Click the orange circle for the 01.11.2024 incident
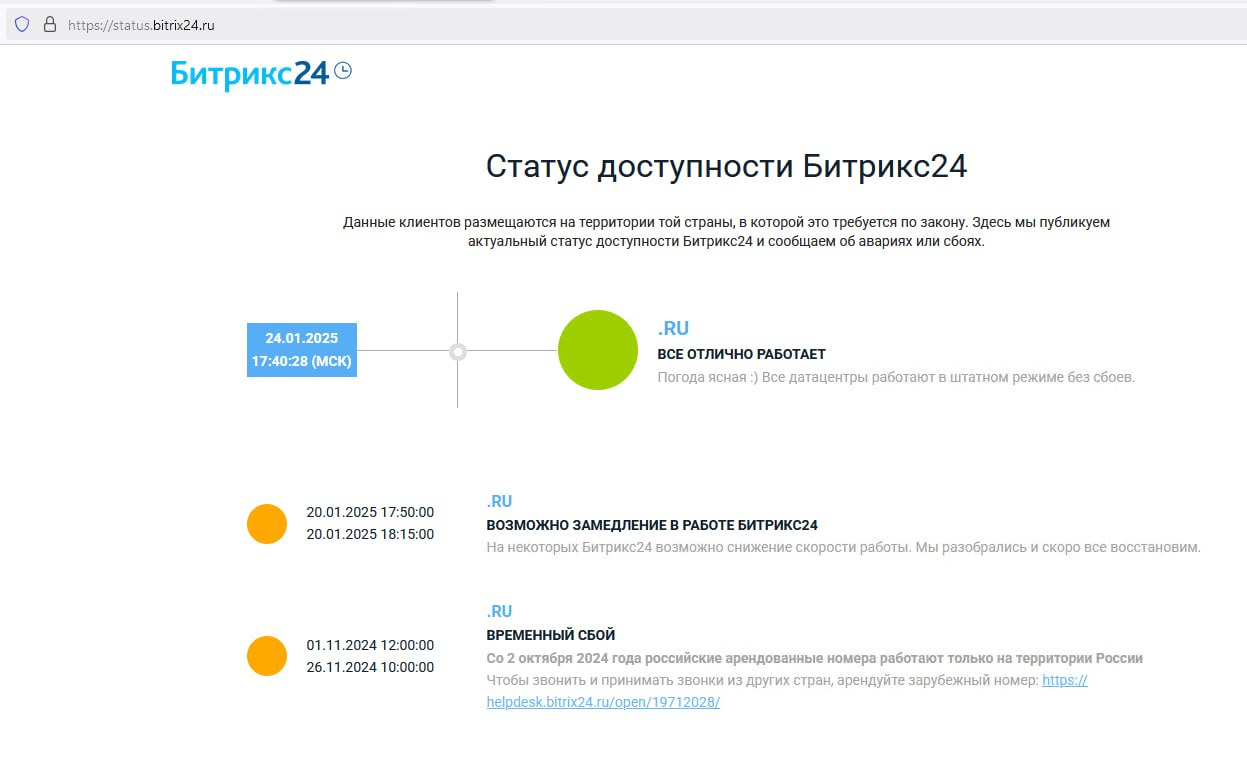 pyautogui.click(x=267, y=656)
